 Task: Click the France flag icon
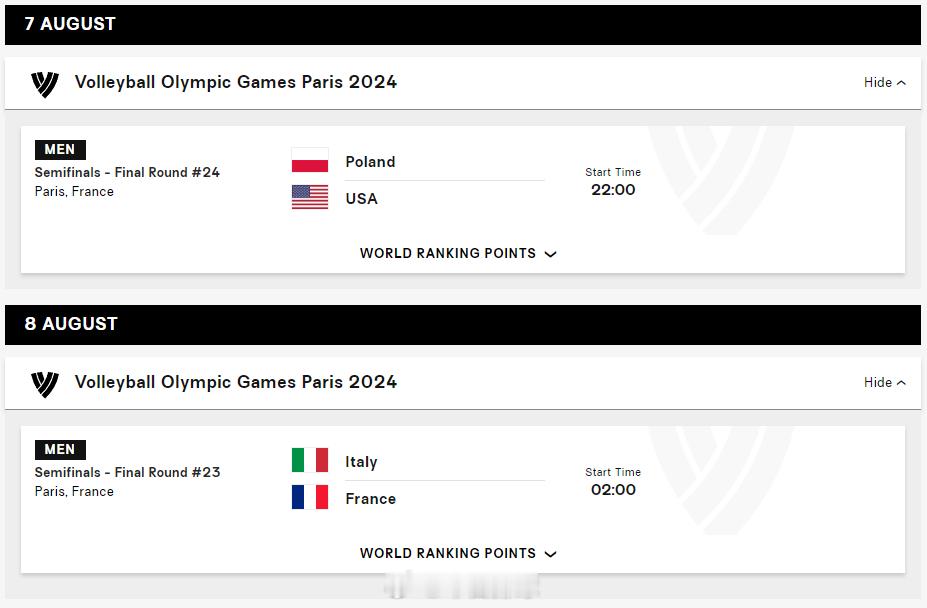(310, 497)
